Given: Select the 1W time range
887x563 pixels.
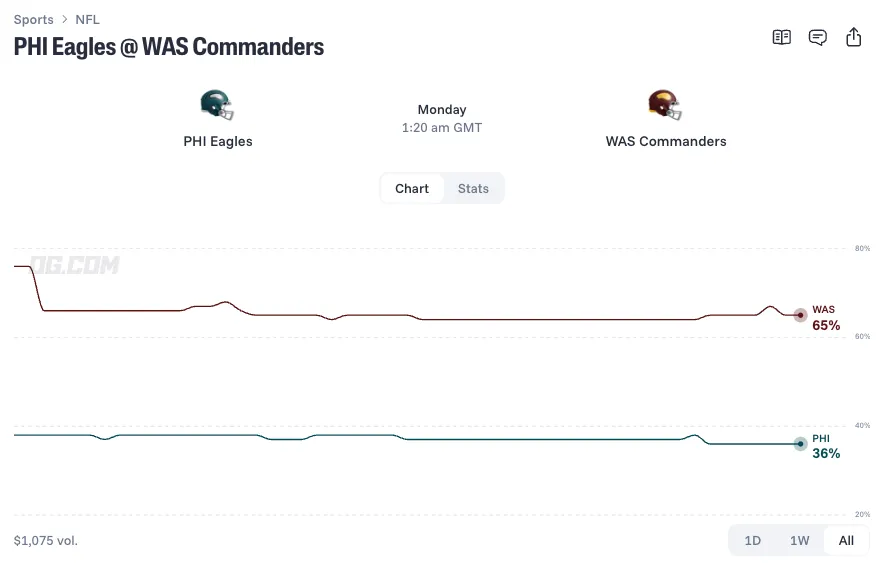Looking at the screenshot, I should 799,540.
